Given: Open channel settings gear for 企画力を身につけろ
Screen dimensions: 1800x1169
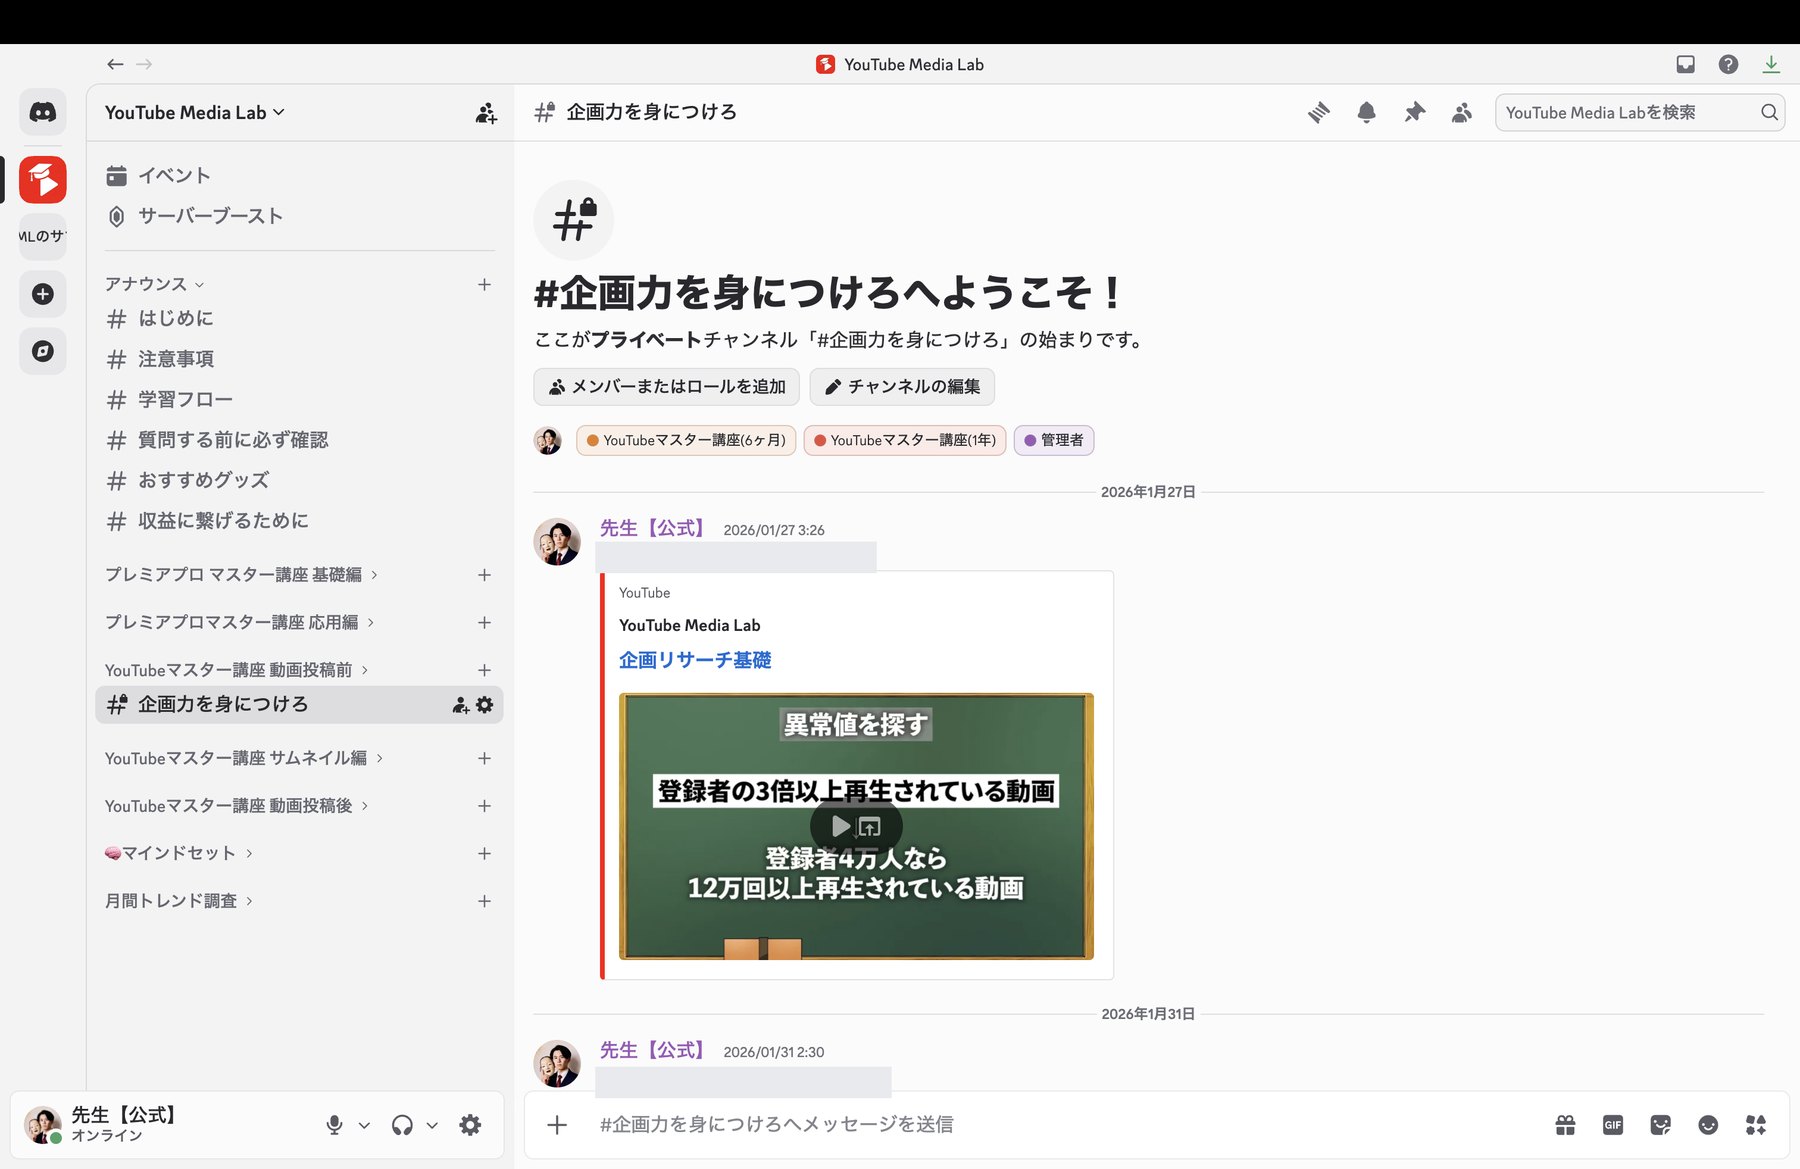Looking at the screenshot, I should coord(485,705).
